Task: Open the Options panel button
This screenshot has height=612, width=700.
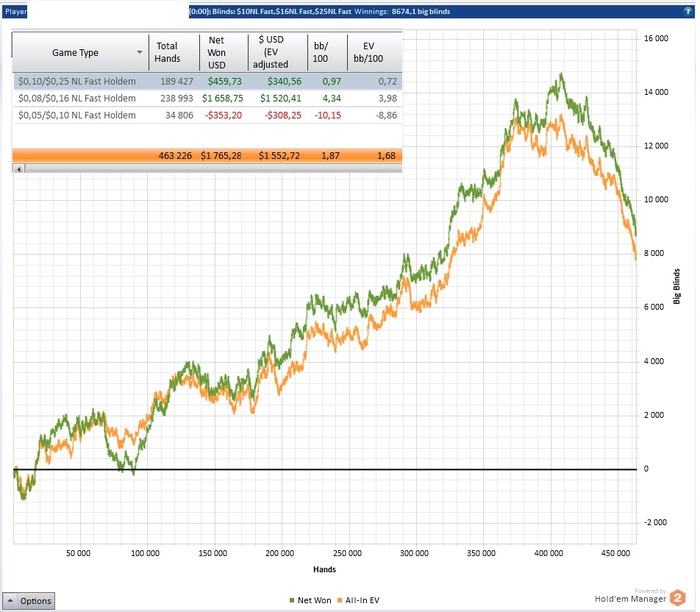Action: pyautogui.click(x=29, y=601)
